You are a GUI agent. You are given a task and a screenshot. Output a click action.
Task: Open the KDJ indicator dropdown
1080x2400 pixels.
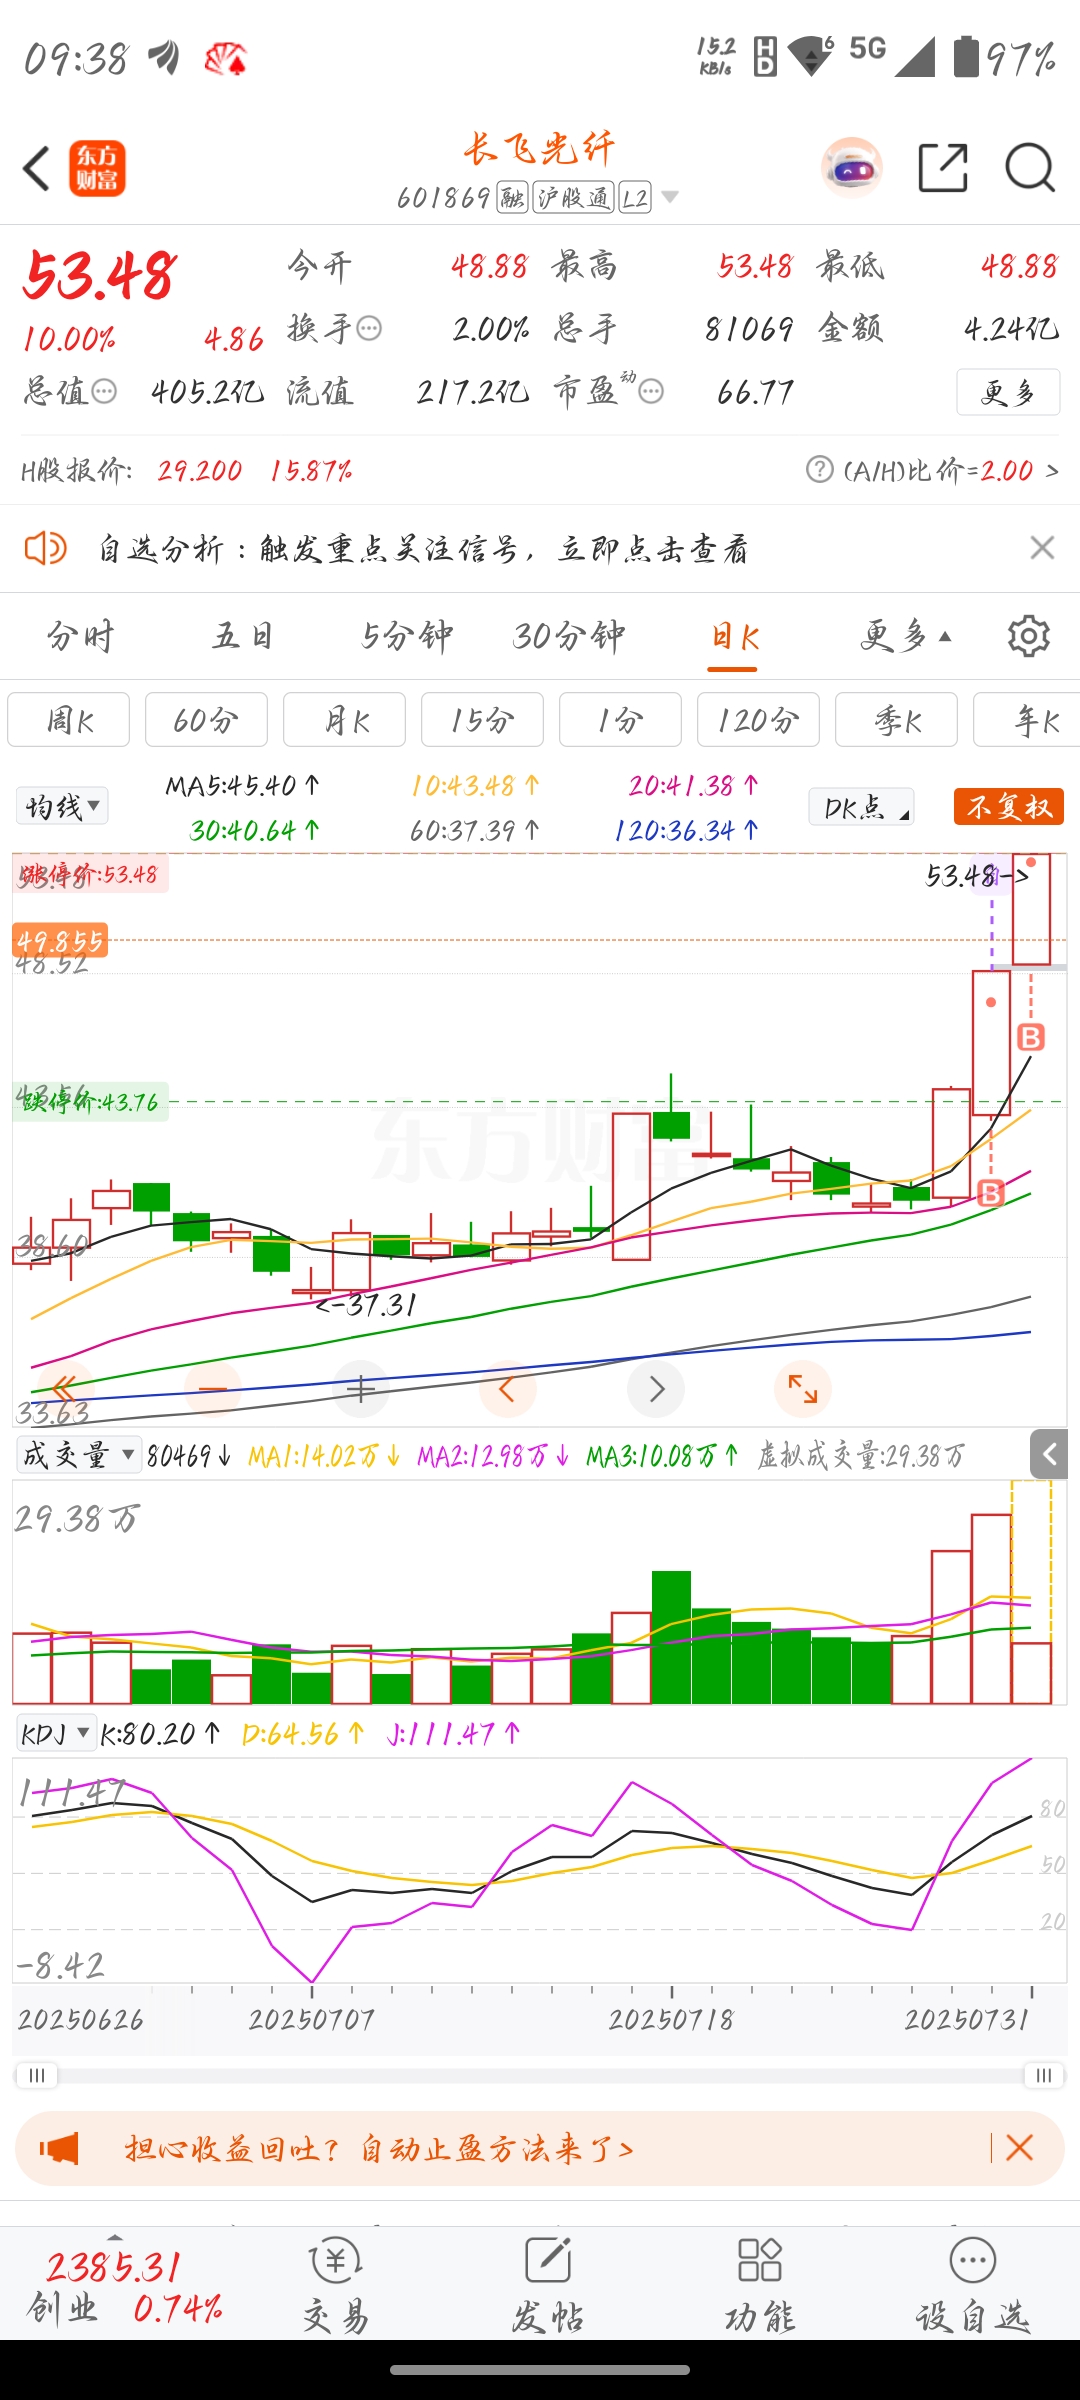(x=56, y=1733)
